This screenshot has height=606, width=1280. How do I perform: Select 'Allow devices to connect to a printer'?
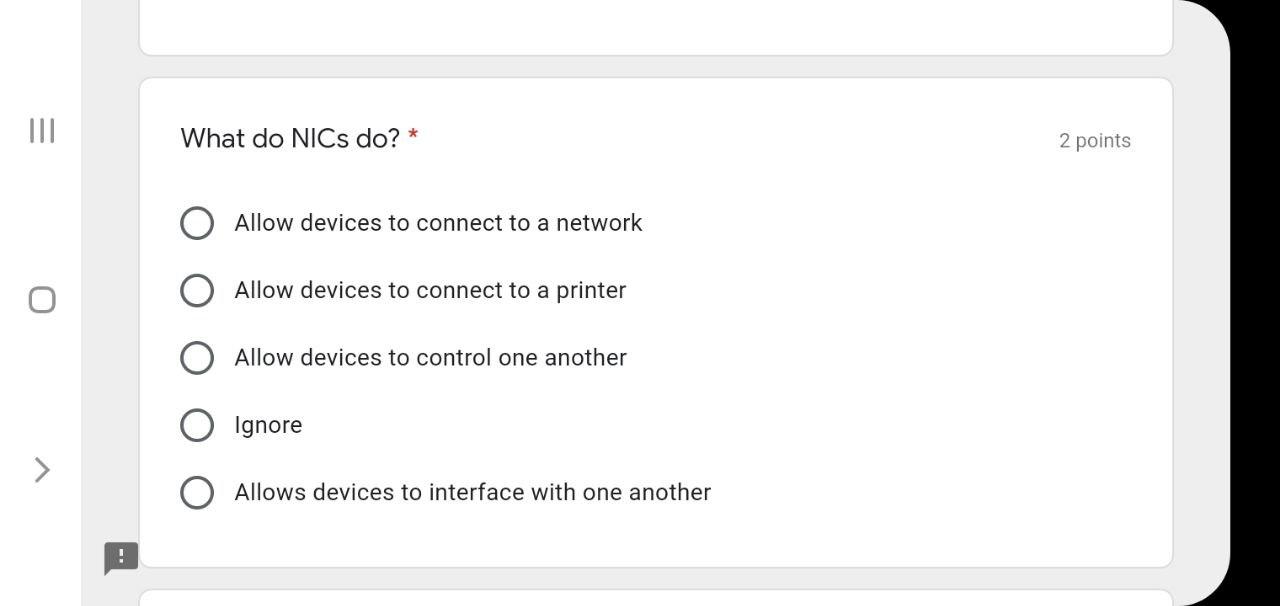(x=197, y=290)
